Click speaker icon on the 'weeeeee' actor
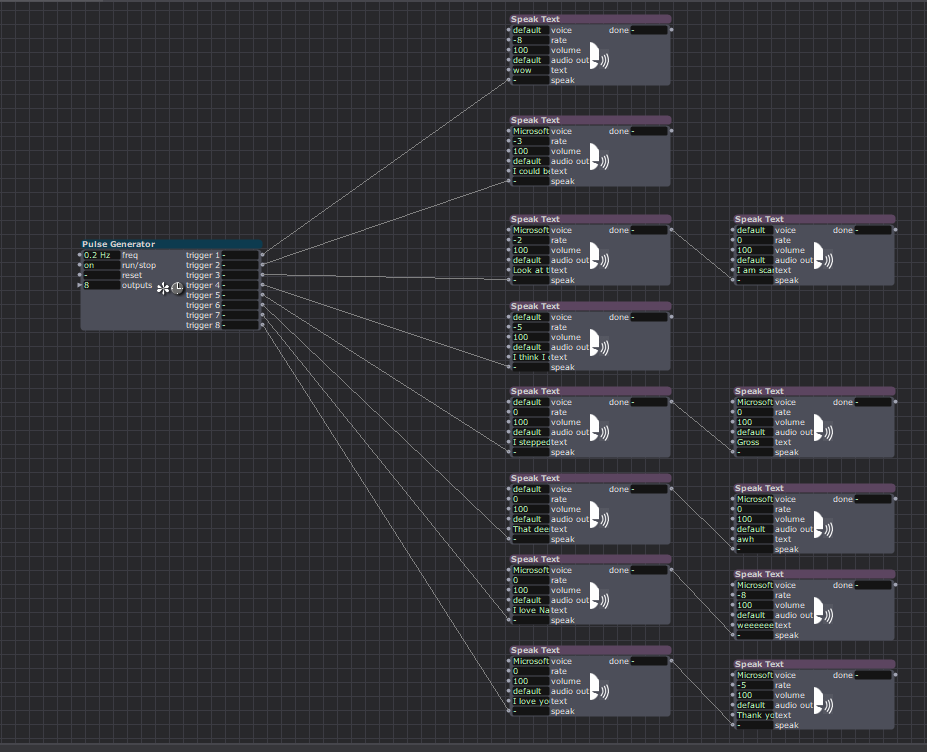This screenshot has height=752, width=927. (821, 614)
